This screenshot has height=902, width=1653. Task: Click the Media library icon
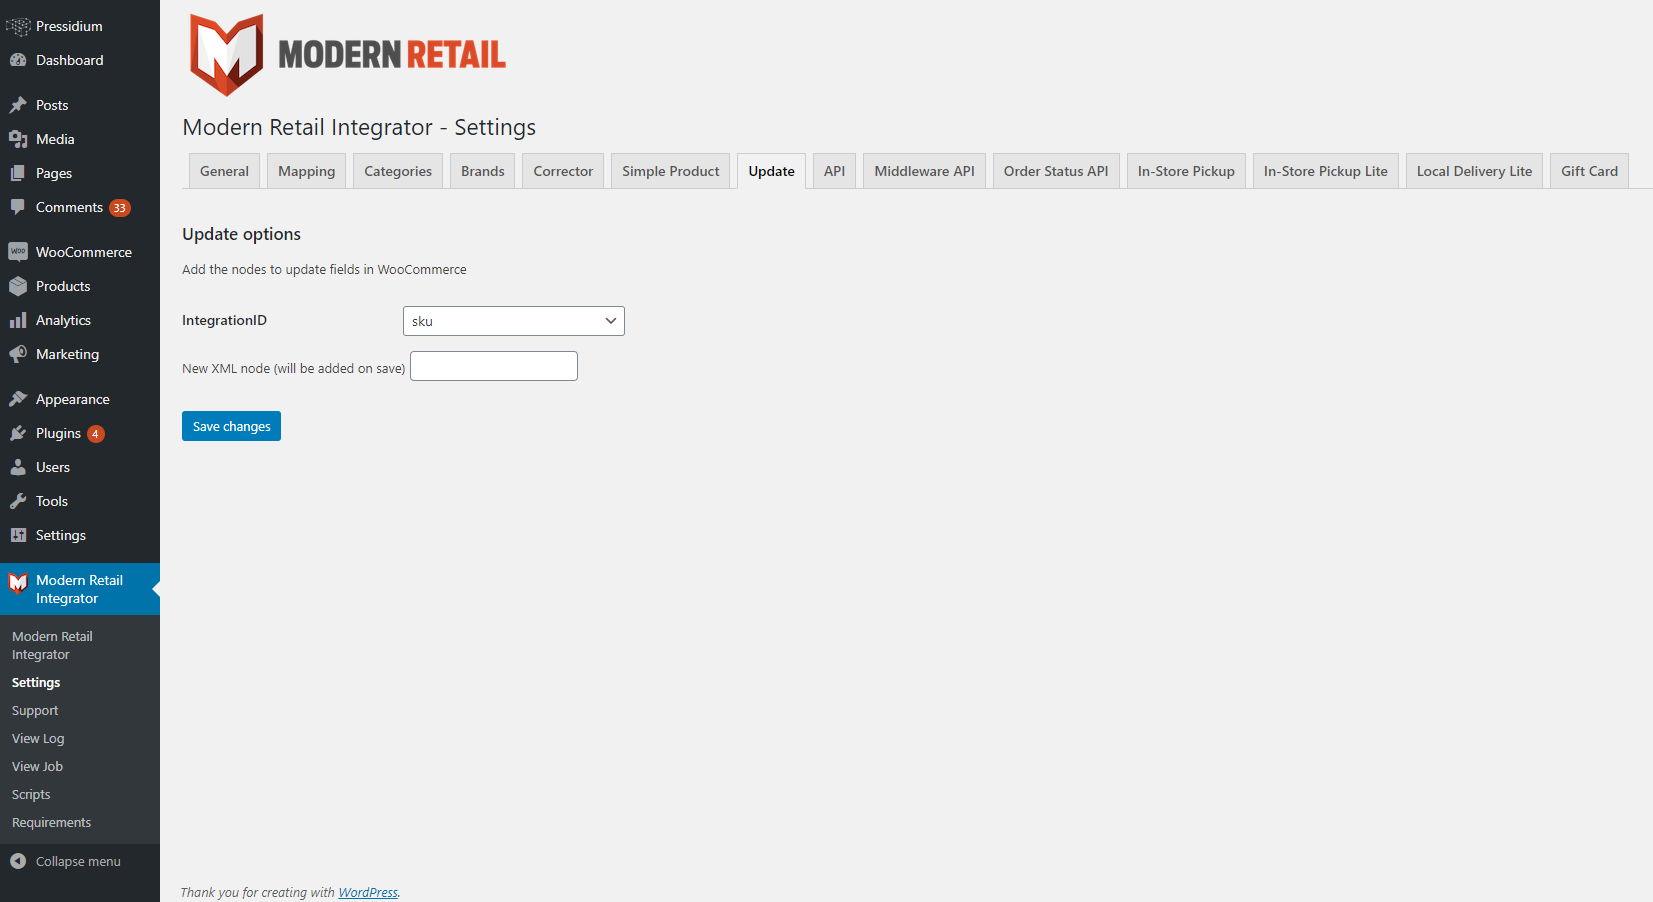(18, 139)
